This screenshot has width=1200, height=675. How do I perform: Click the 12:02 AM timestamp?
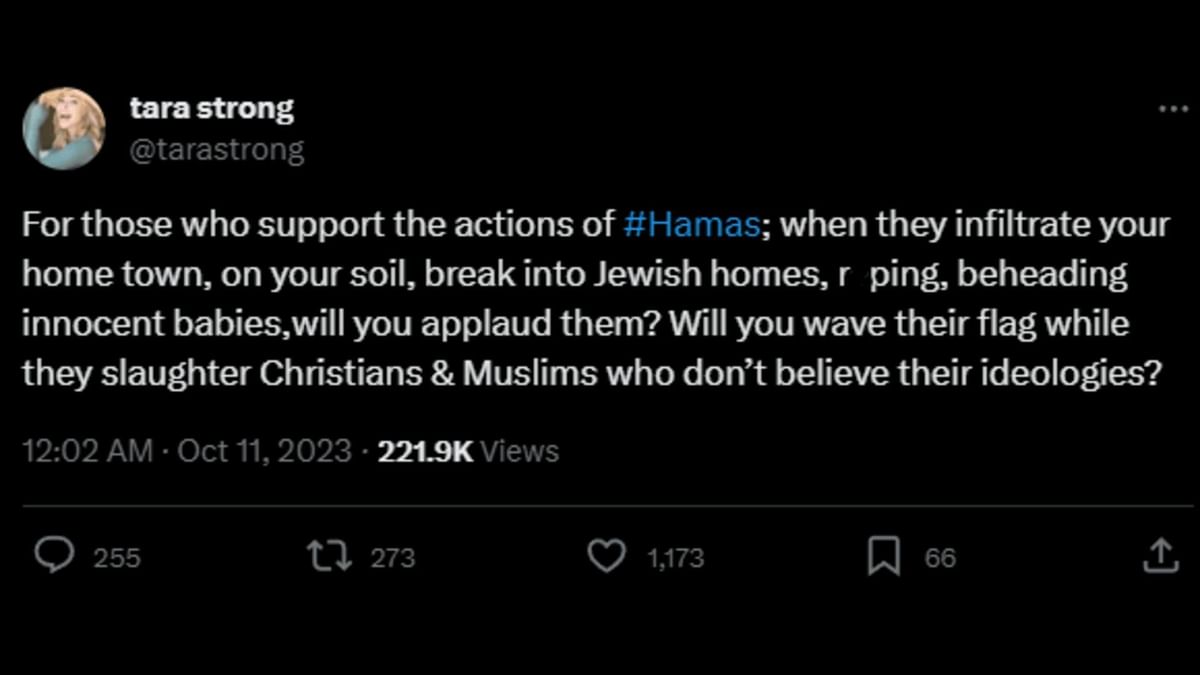[87, 451]
